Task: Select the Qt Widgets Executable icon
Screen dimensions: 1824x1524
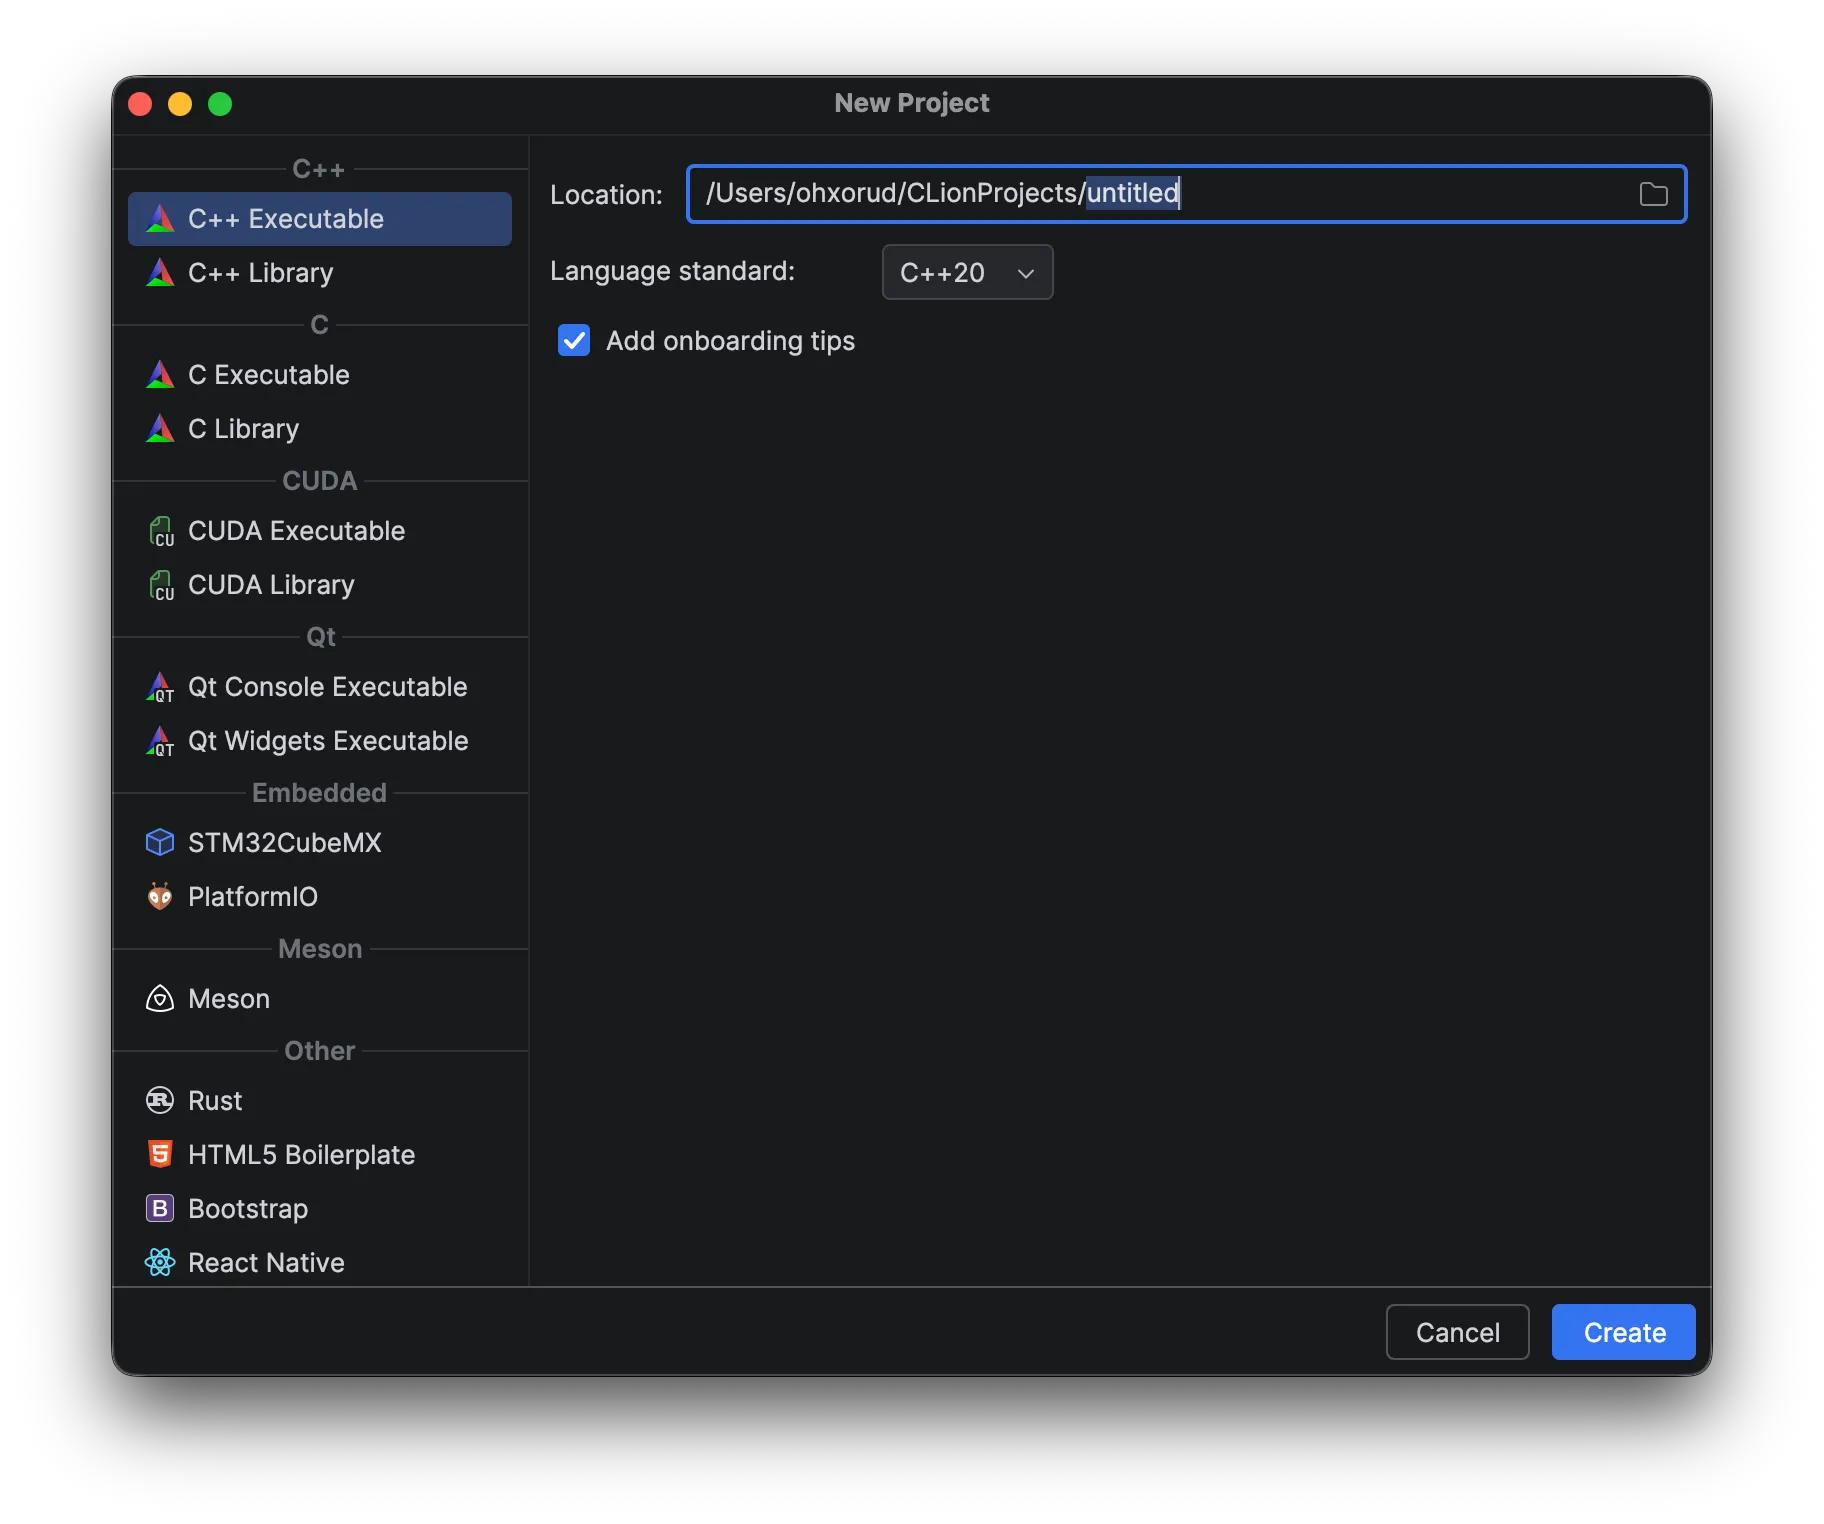Action: [161, 741]
